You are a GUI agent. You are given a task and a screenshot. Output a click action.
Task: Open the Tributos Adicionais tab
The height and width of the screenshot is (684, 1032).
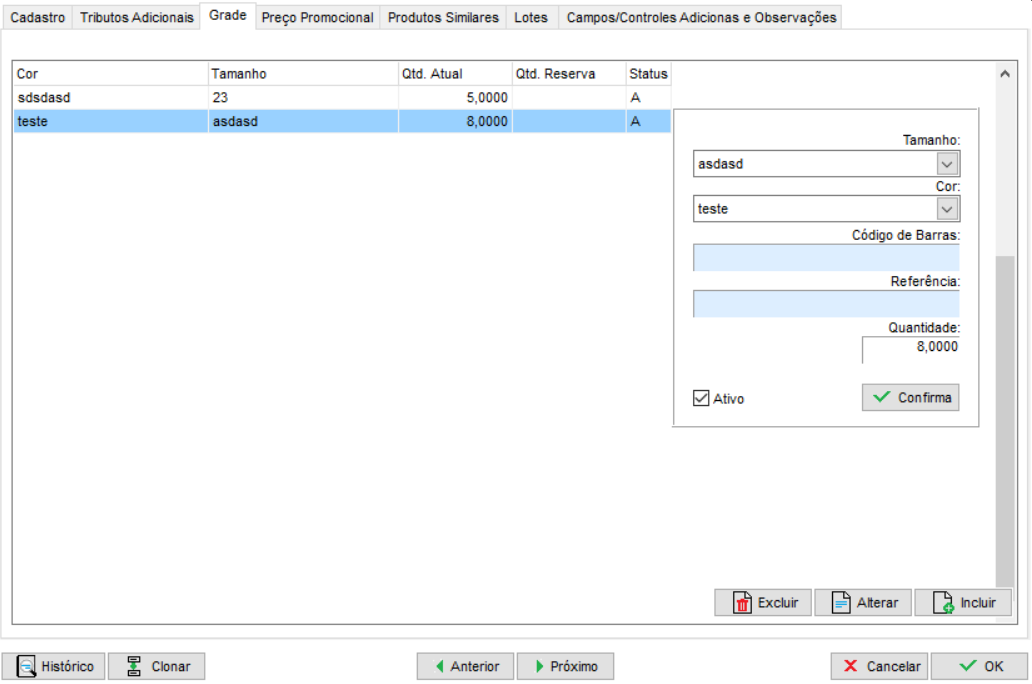point(137,18)
